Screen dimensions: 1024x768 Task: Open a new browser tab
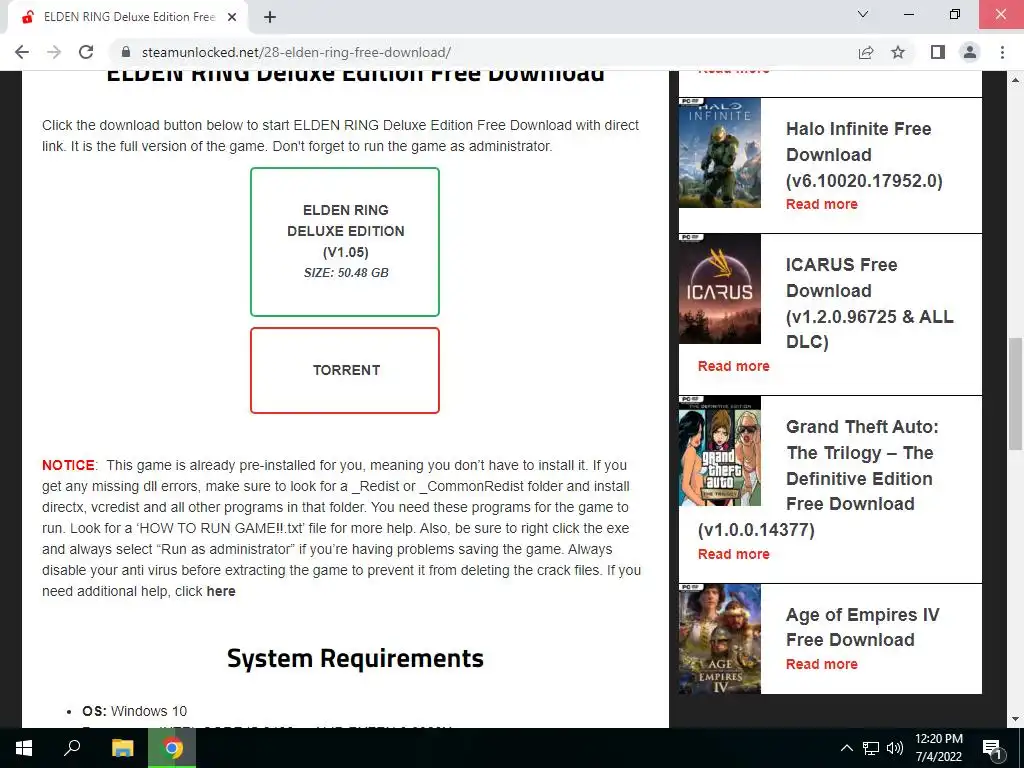270,17
